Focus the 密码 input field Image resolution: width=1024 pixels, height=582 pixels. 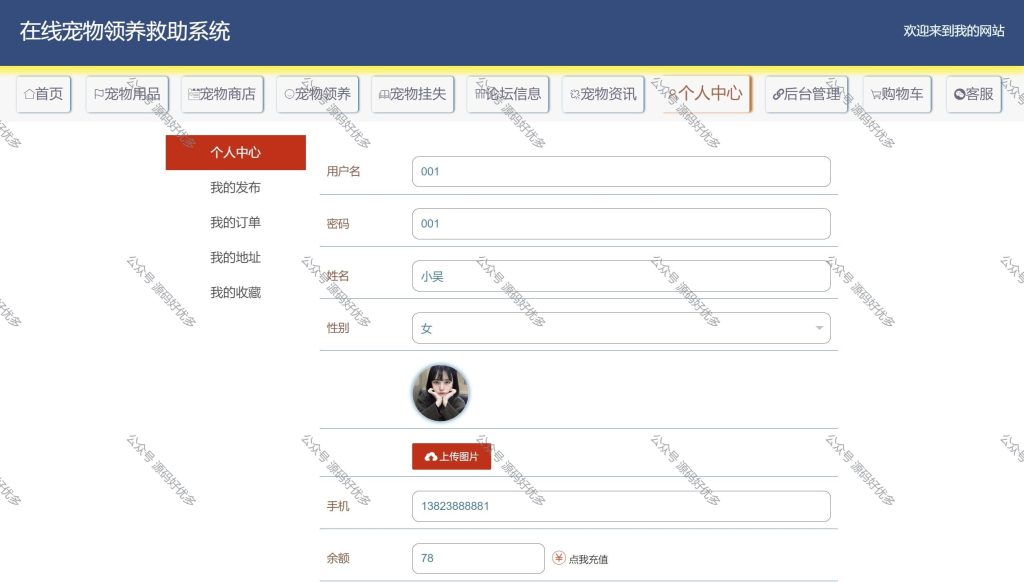[x=621, y=223]
